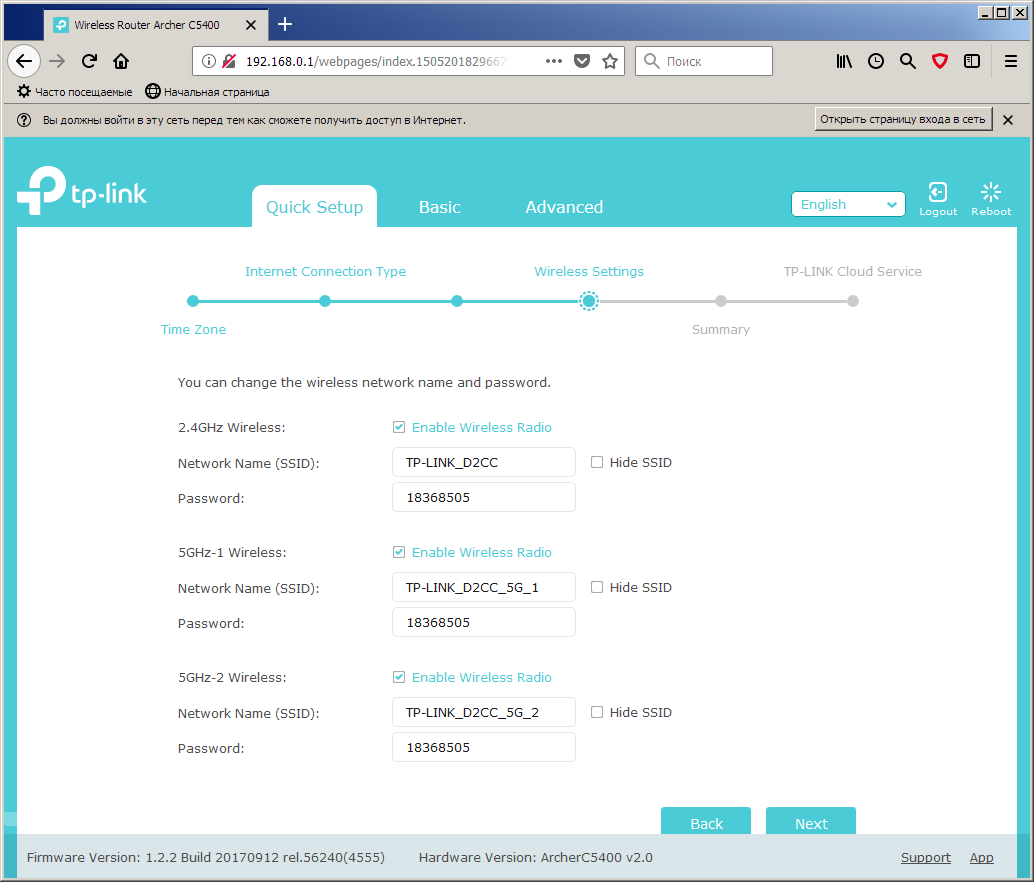
Task: Dismiss the captive portal notification bar
Action: pos(1008,120)
